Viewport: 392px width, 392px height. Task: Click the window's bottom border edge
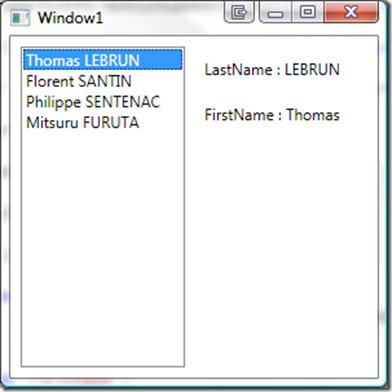click(196, 384)
